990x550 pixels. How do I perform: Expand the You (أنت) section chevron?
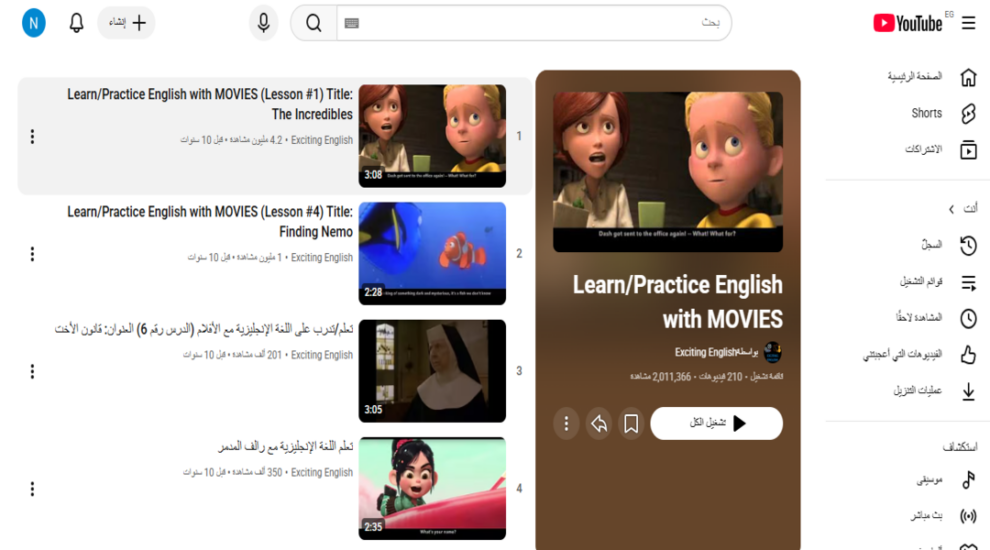951,209
